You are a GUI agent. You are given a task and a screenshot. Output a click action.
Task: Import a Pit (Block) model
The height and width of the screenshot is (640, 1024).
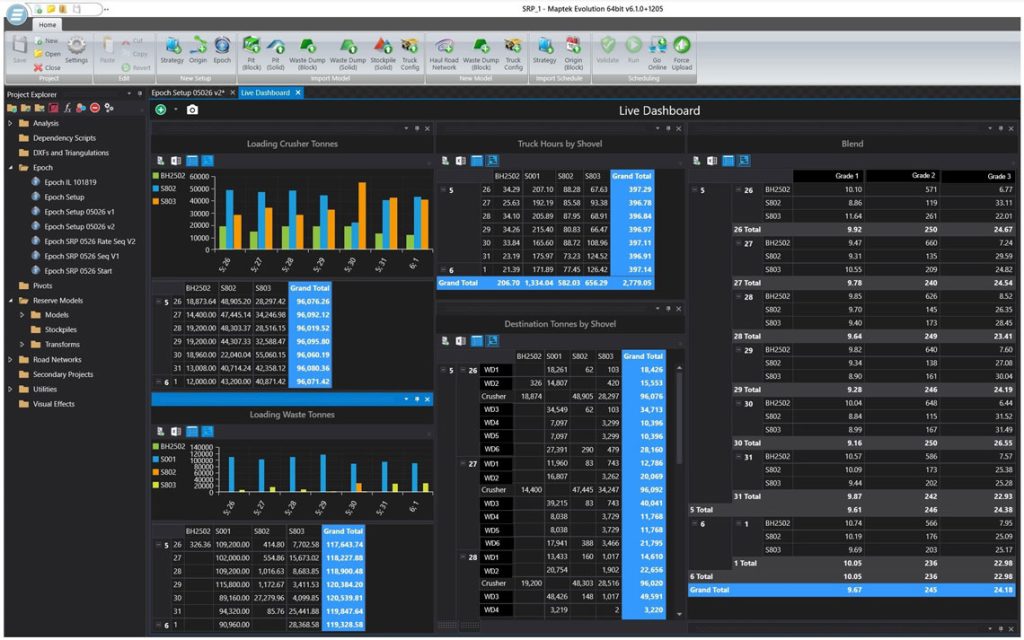[x=251, y=54]
